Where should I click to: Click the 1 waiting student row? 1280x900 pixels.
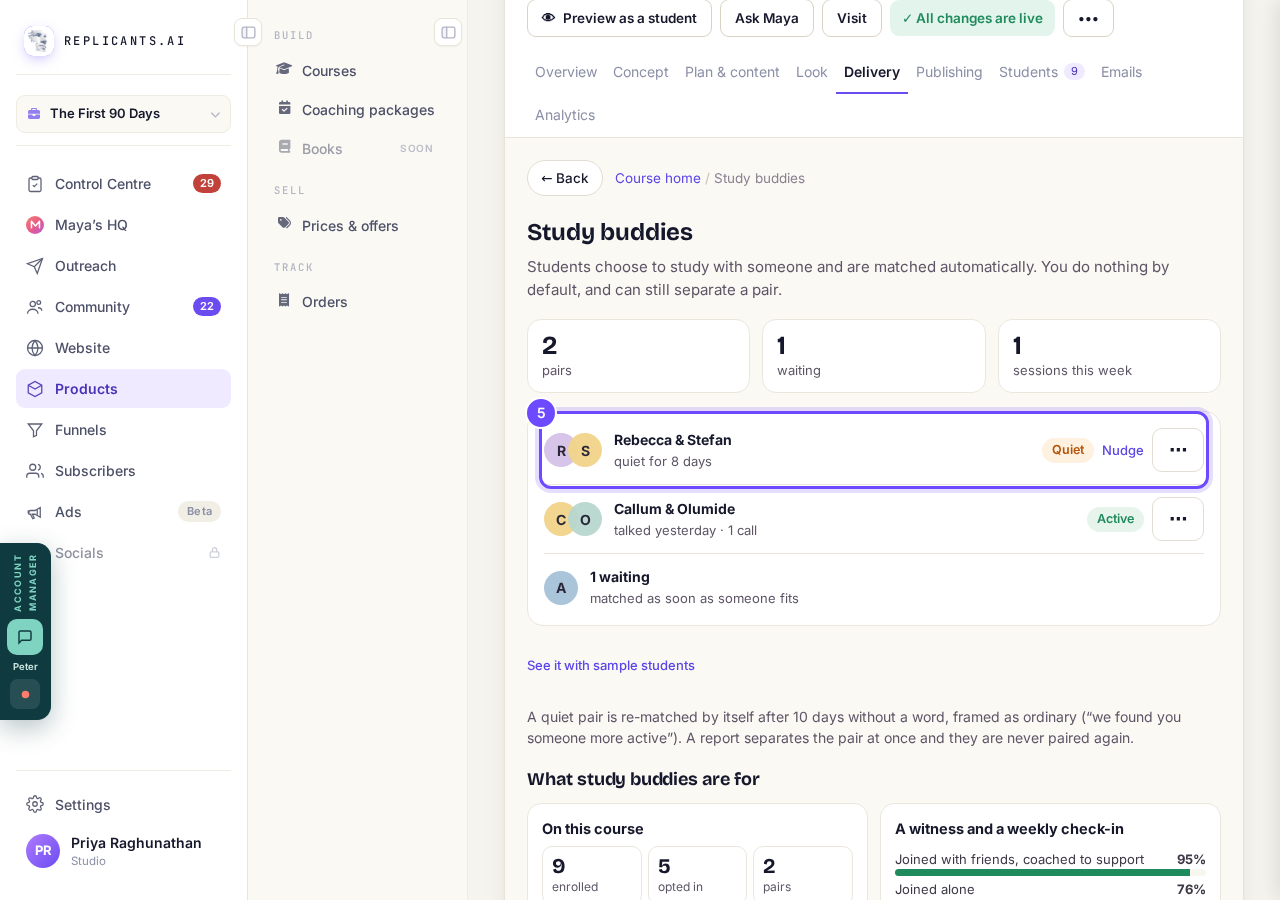pyautogui.click(x=874, y=588)
